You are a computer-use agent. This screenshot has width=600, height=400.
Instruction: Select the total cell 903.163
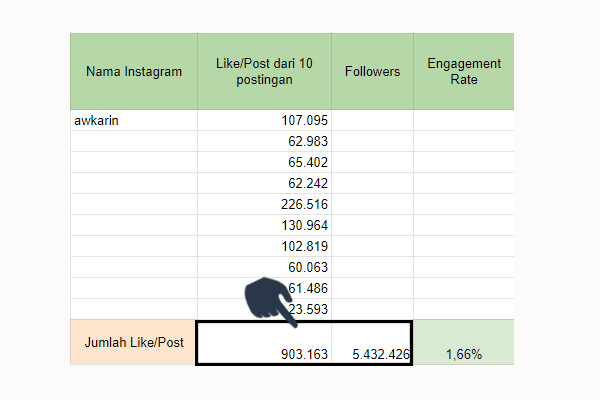tap(264, 343)
